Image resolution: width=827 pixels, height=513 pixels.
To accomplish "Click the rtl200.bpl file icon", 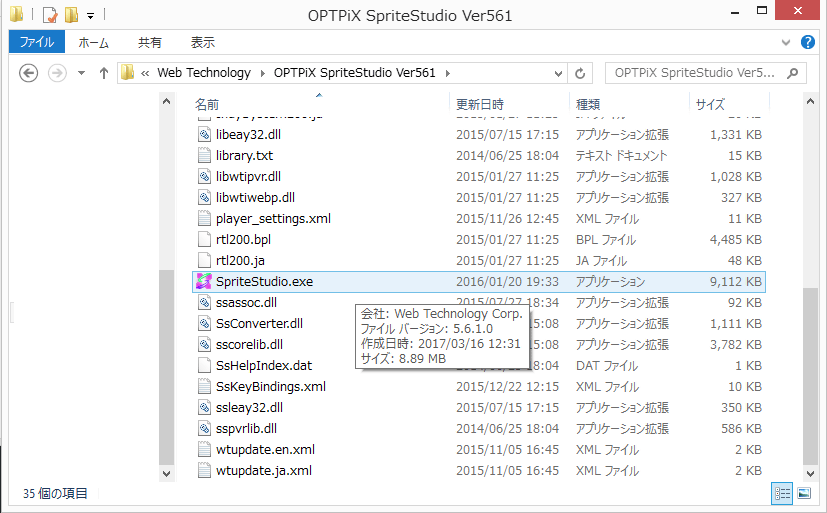I will (204, 239).
